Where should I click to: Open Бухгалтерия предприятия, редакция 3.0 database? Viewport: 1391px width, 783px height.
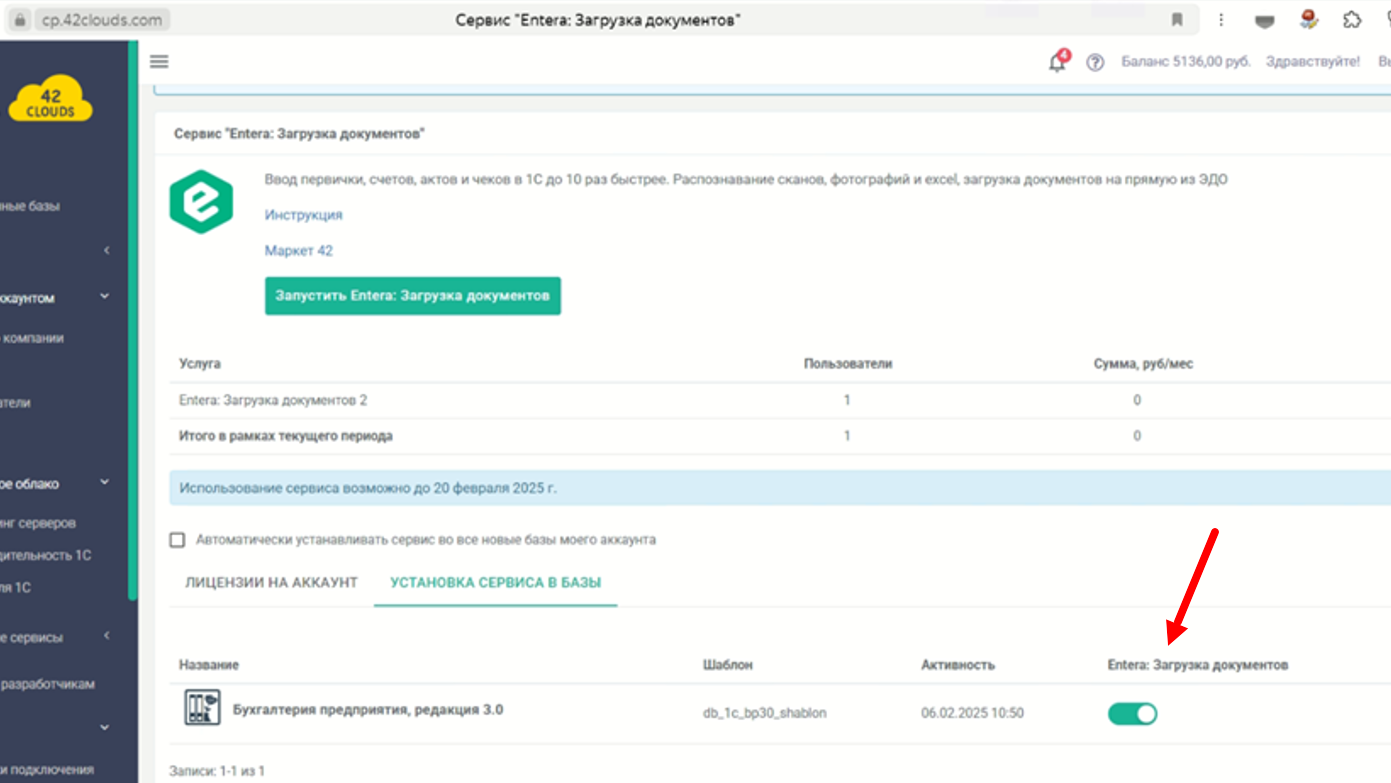tap(368, 710)
